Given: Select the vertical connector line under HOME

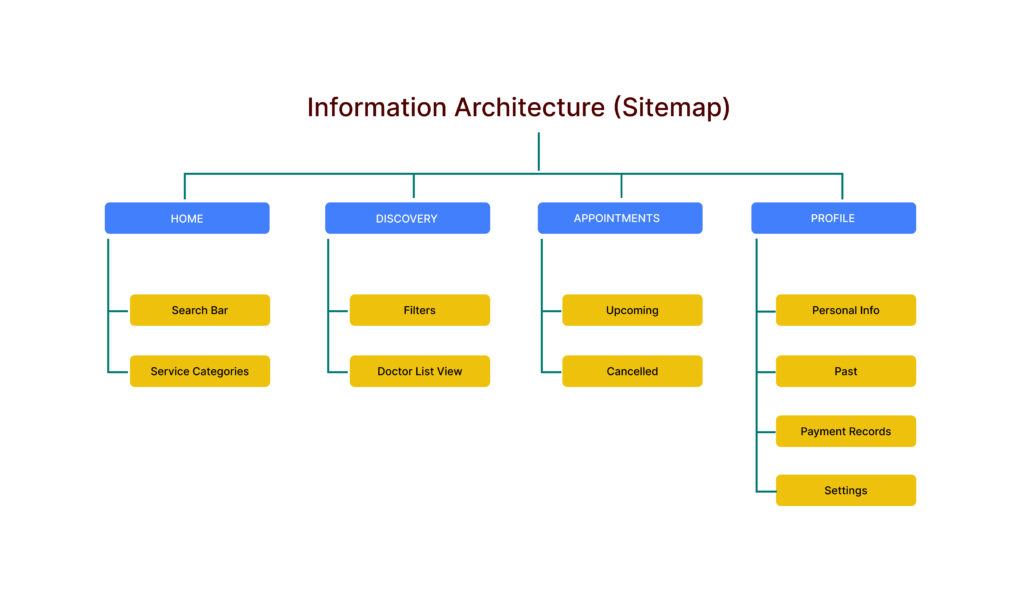Looking at the screenshot, I should pyautogui.click(x=108, y=270).
